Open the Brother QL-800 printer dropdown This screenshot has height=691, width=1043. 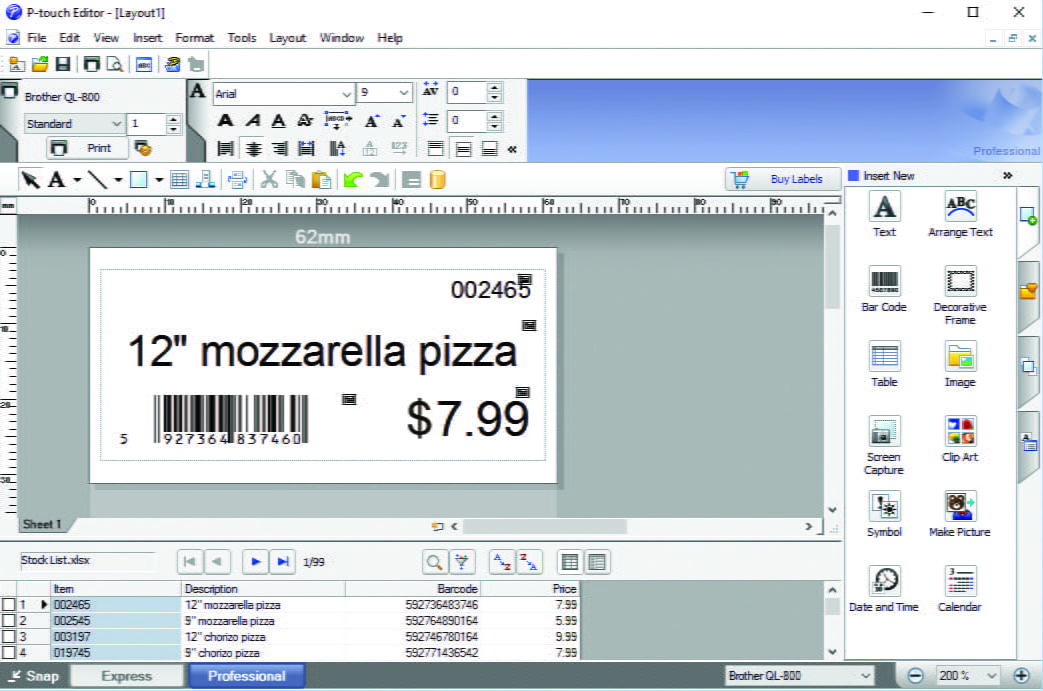point(866,675)
